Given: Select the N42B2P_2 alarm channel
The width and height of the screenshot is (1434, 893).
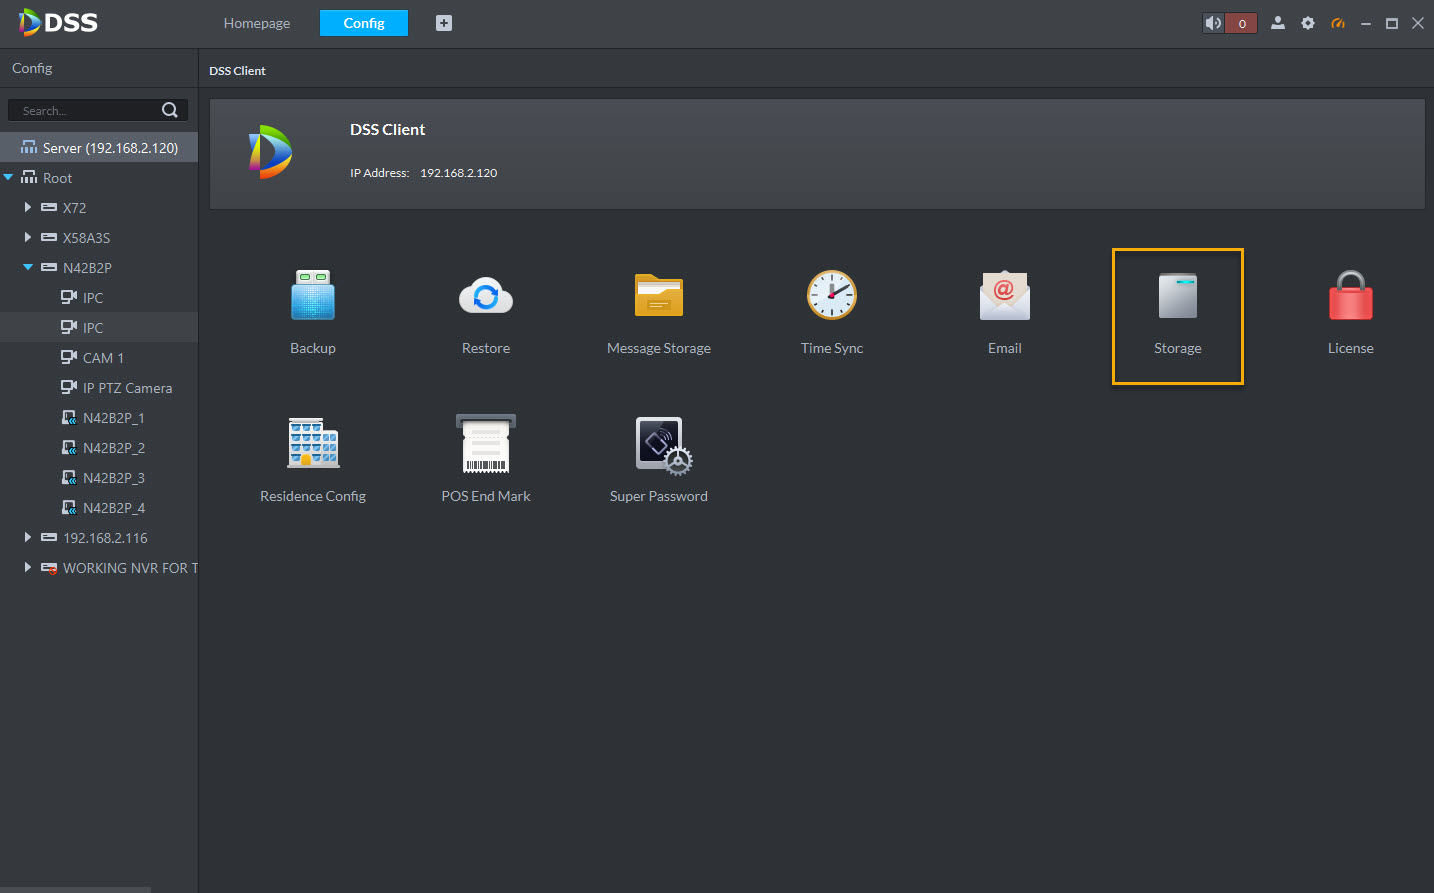Looking at the screenshot, I should [99, 448].
